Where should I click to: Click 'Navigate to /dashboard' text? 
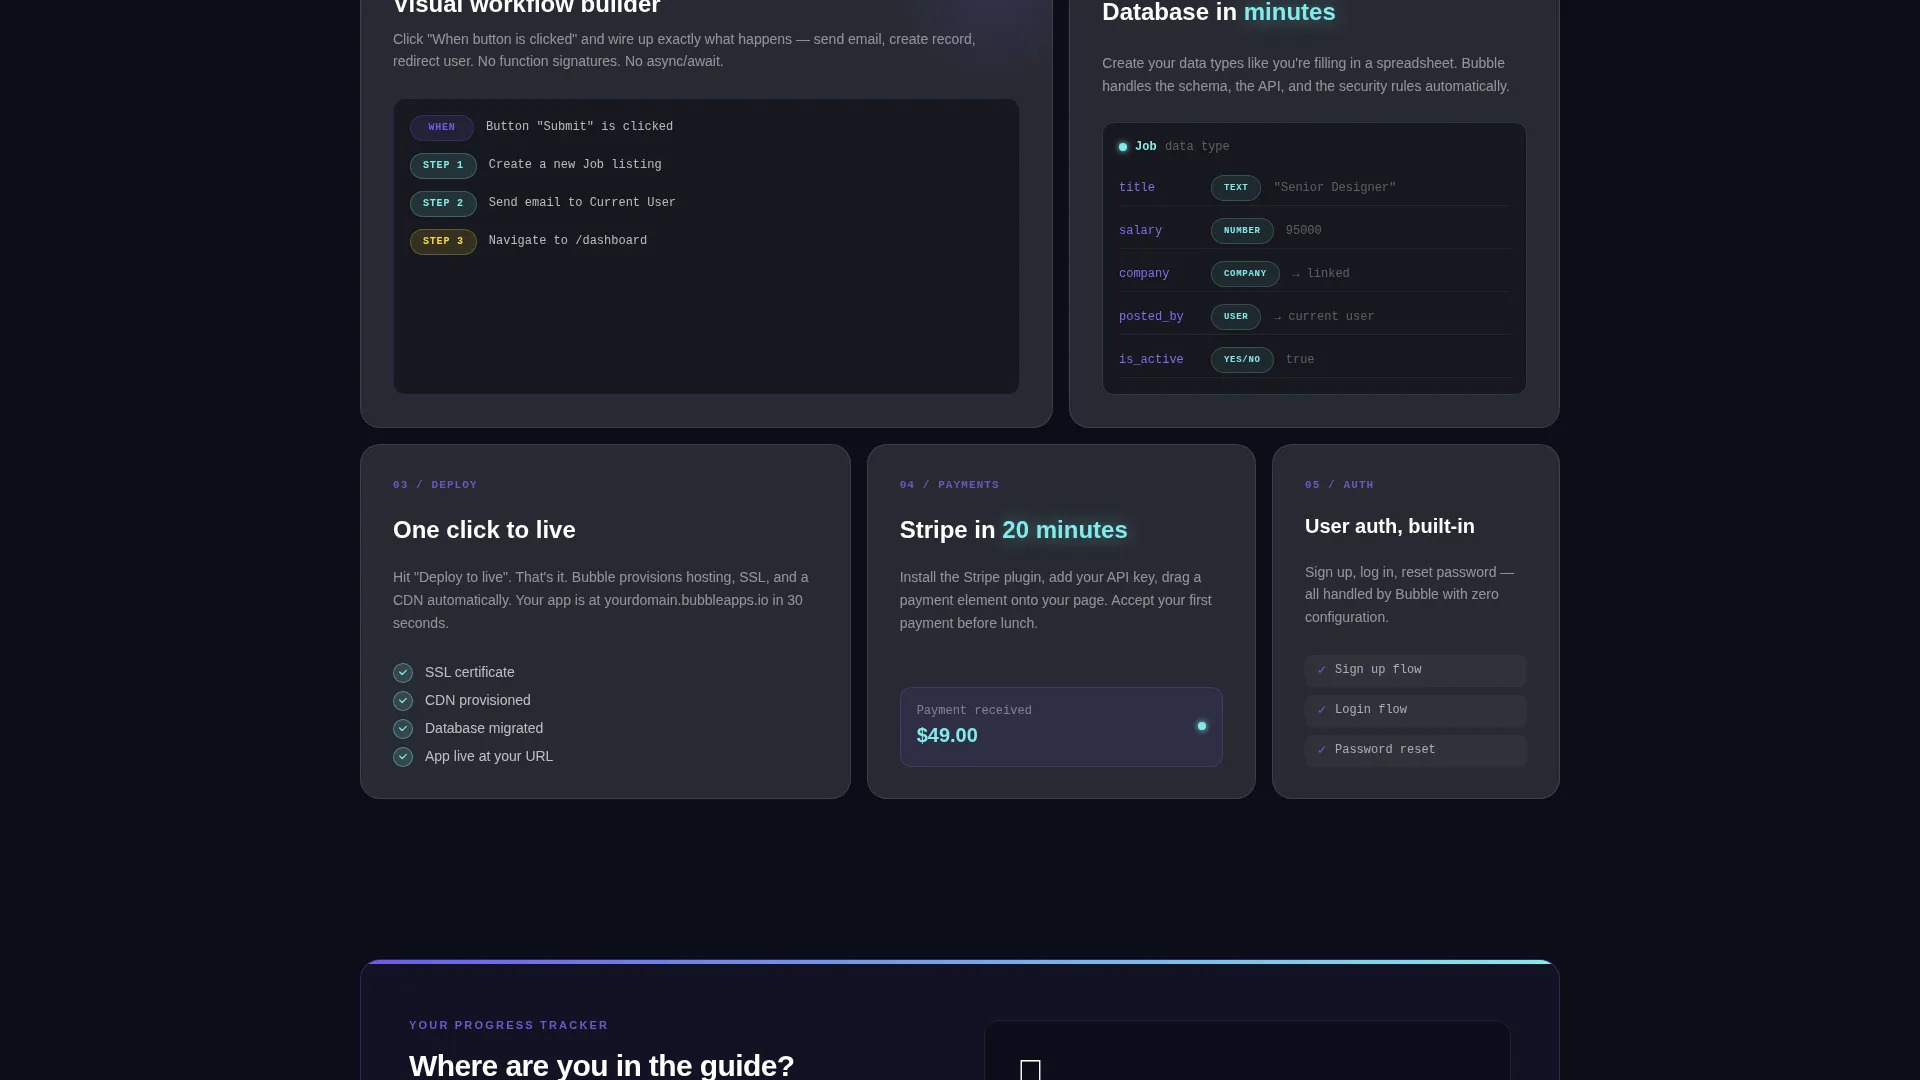point(568,241)
